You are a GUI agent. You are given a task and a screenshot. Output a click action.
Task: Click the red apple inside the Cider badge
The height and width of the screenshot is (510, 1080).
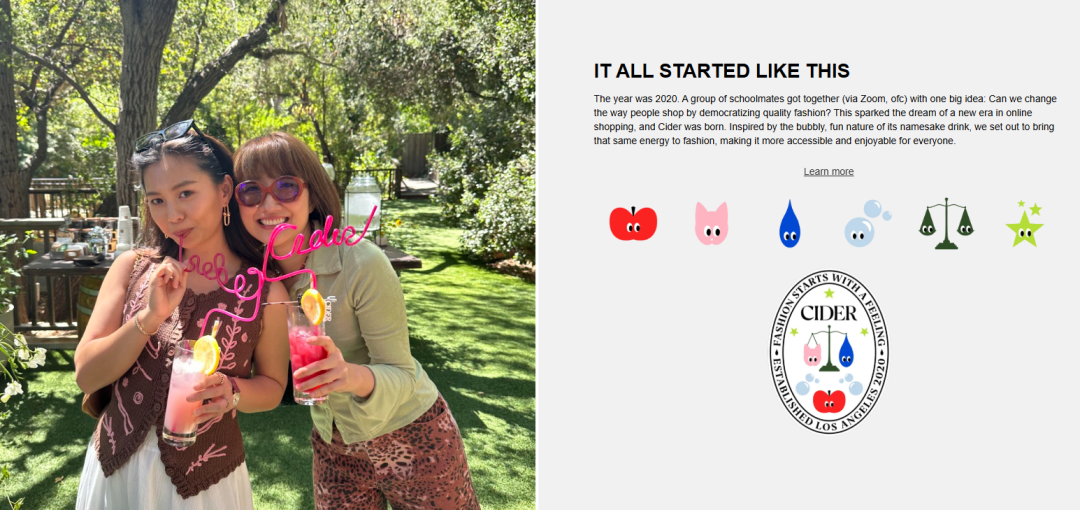click(x=829, y=400)
